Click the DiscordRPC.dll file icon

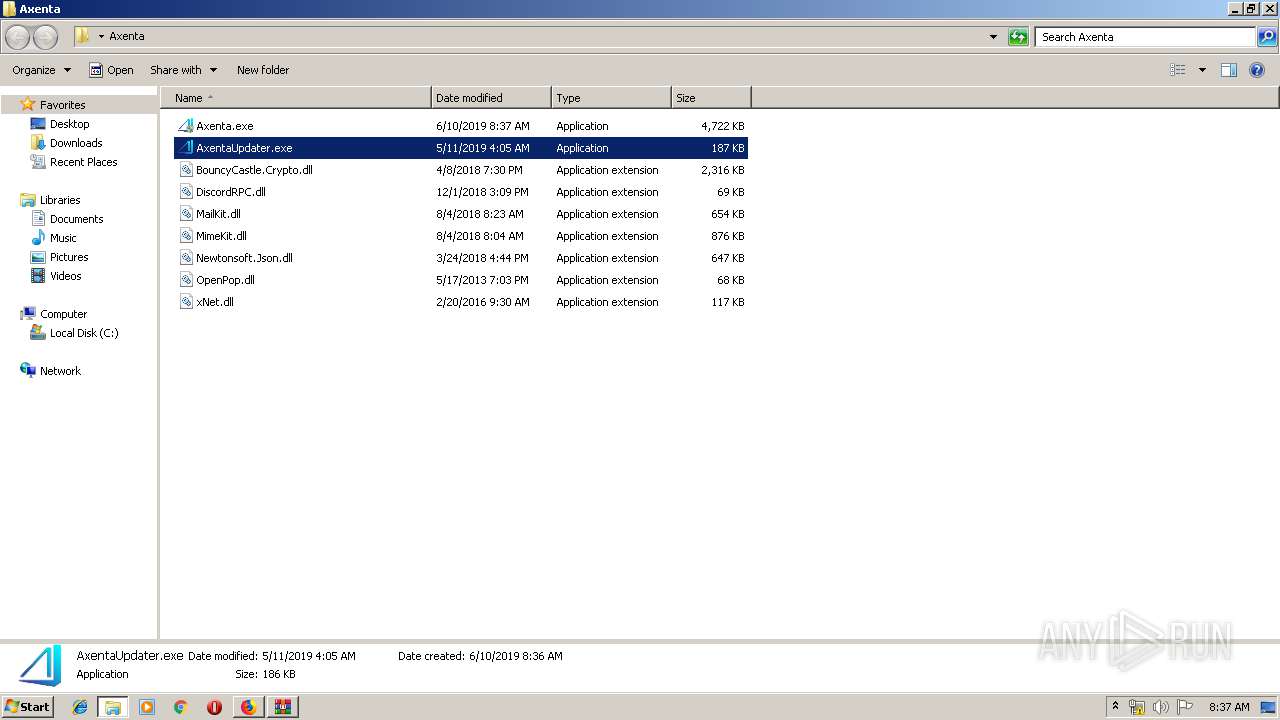pos(186,192)
